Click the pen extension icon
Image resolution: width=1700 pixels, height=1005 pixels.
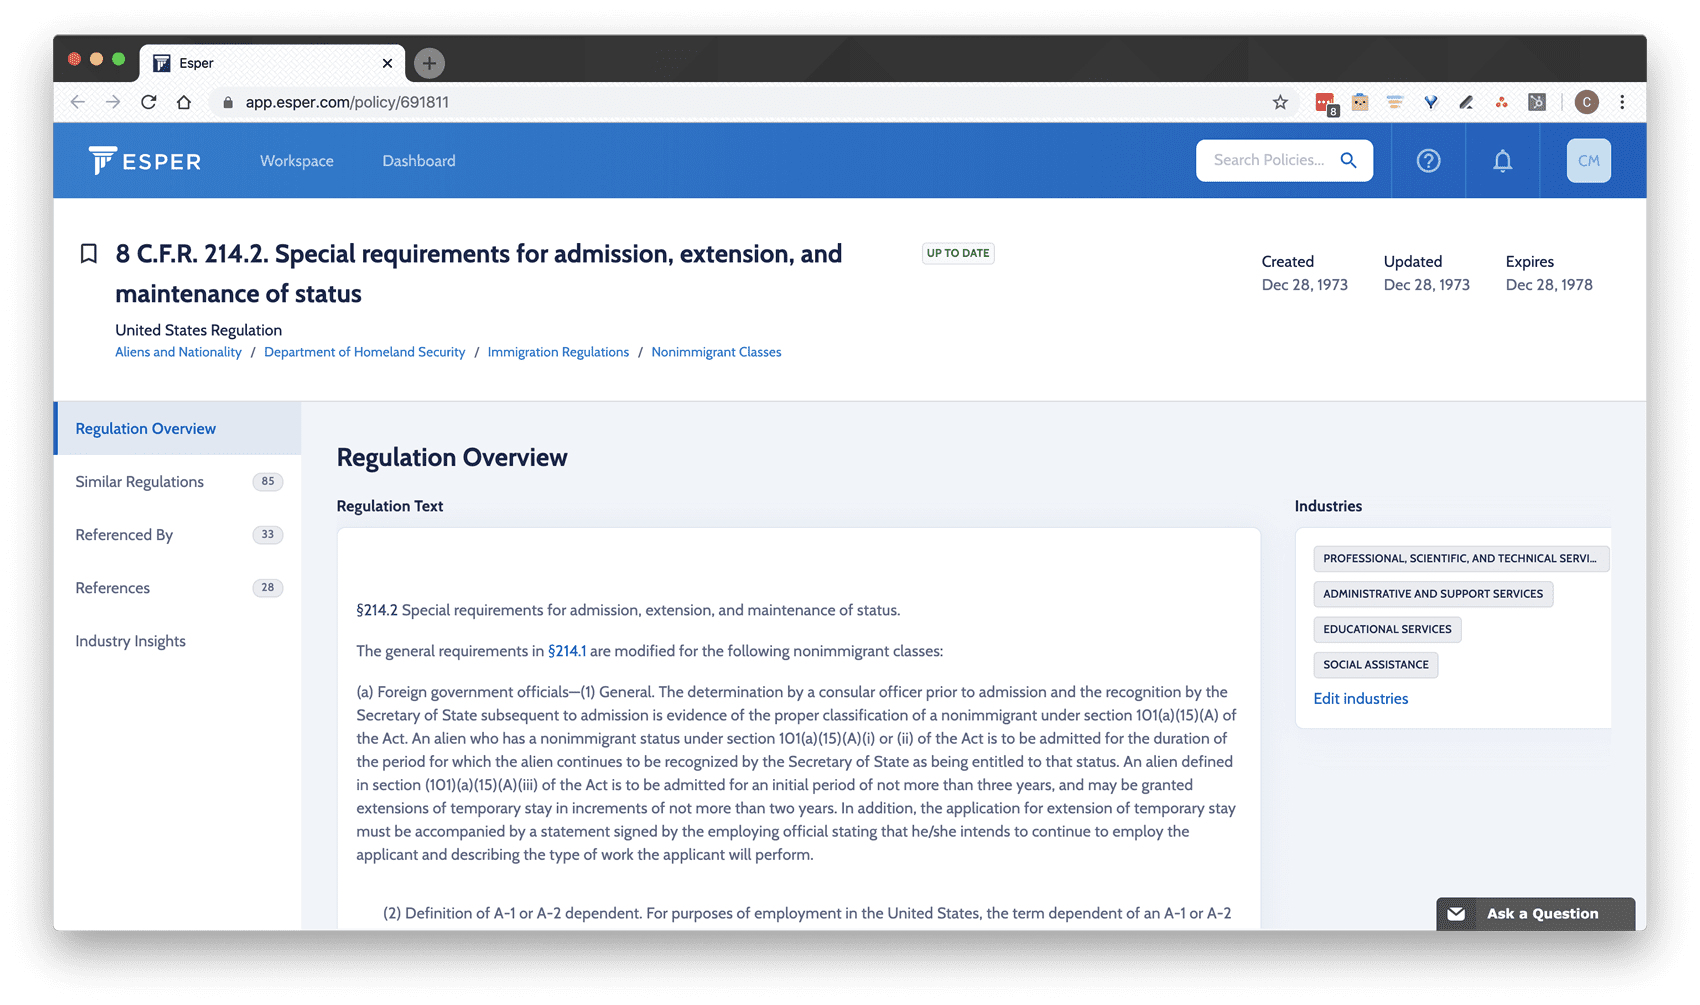(x=1466, y=102)
